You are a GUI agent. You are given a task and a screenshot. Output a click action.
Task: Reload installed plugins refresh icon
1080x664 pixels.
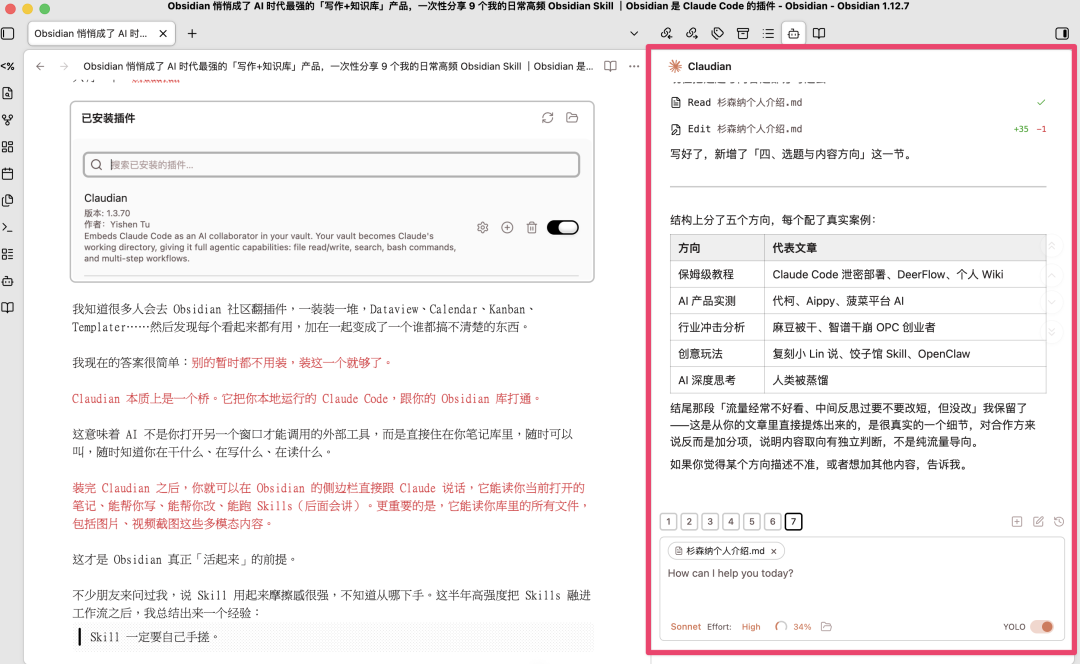pyautogui.click(x=548, y=118)
